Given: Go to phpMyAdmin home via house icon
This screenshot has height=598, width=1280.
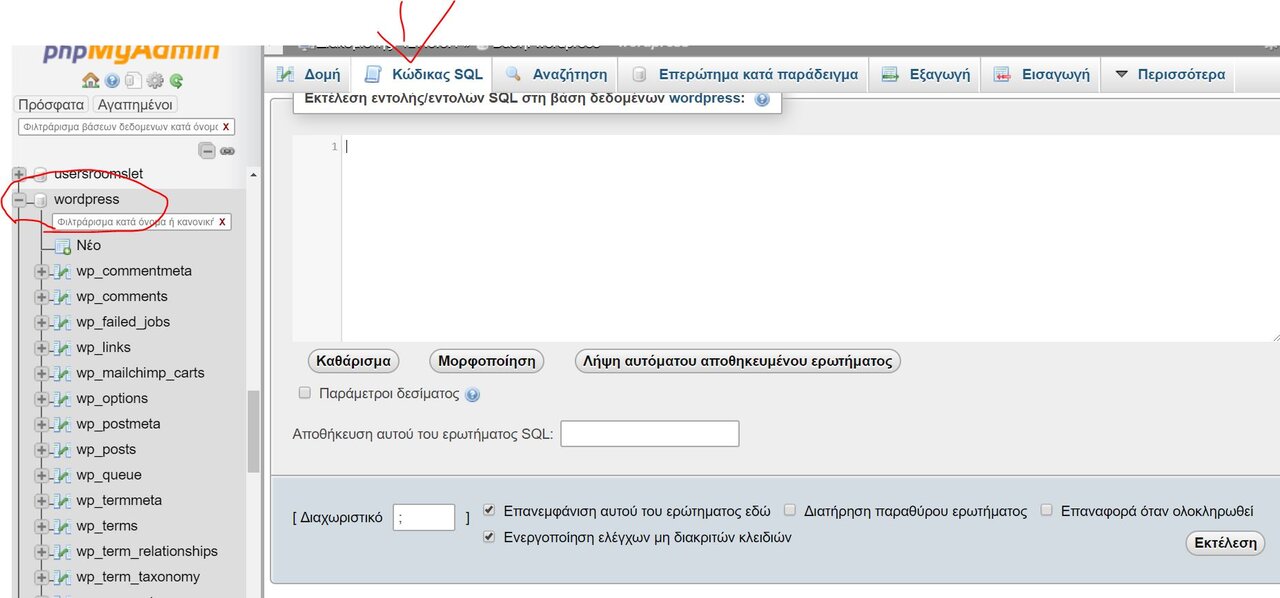Looking at the screenshot, I should click(90, 81).
